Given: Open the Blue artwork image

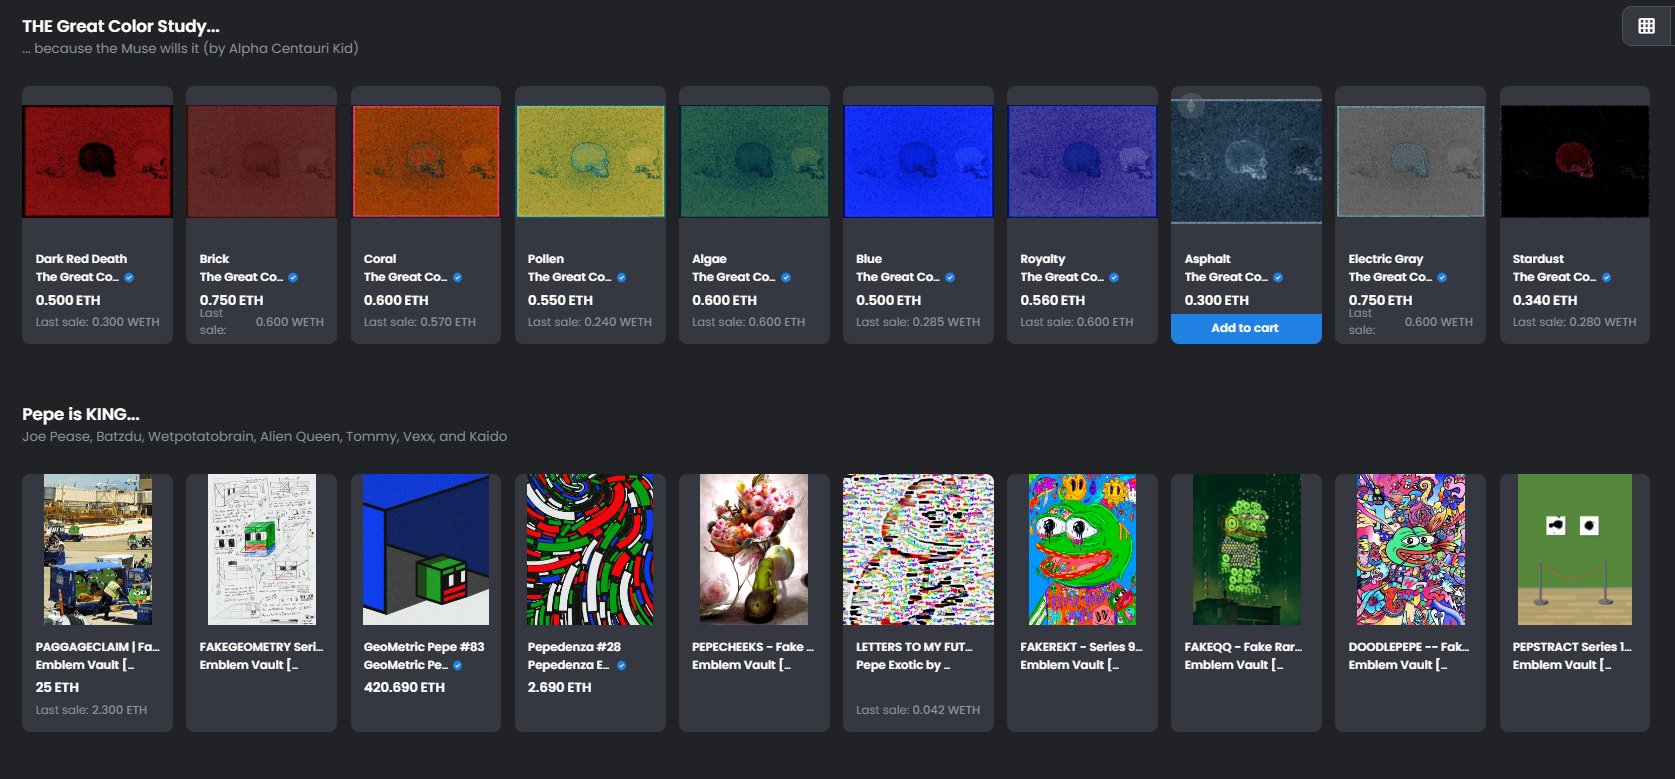Looking at the screenshot, I should pyautogui.click(x=918, y=161).
